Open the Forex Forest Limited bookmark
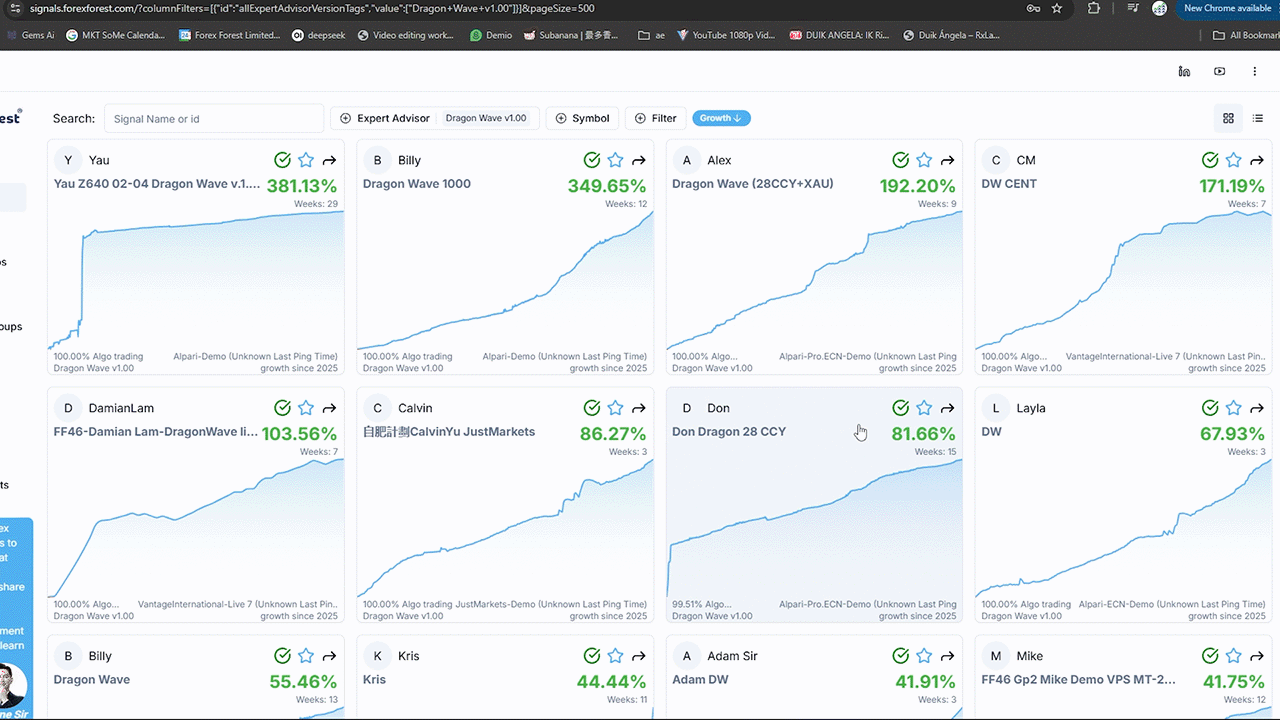This screenshot has height=720, width=1280. 229,35
